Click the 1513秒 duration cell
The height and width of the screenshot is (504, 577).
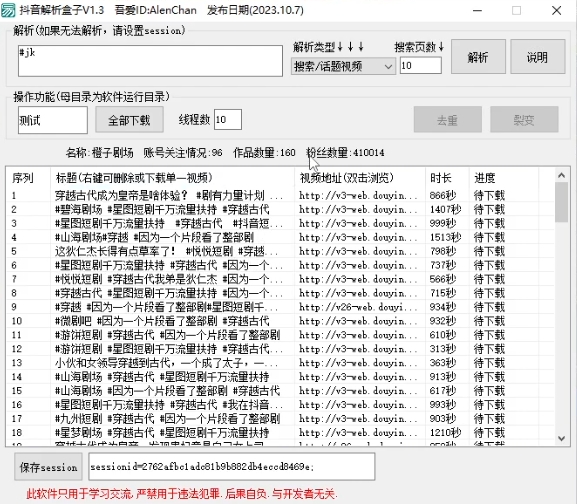point(445,237)
